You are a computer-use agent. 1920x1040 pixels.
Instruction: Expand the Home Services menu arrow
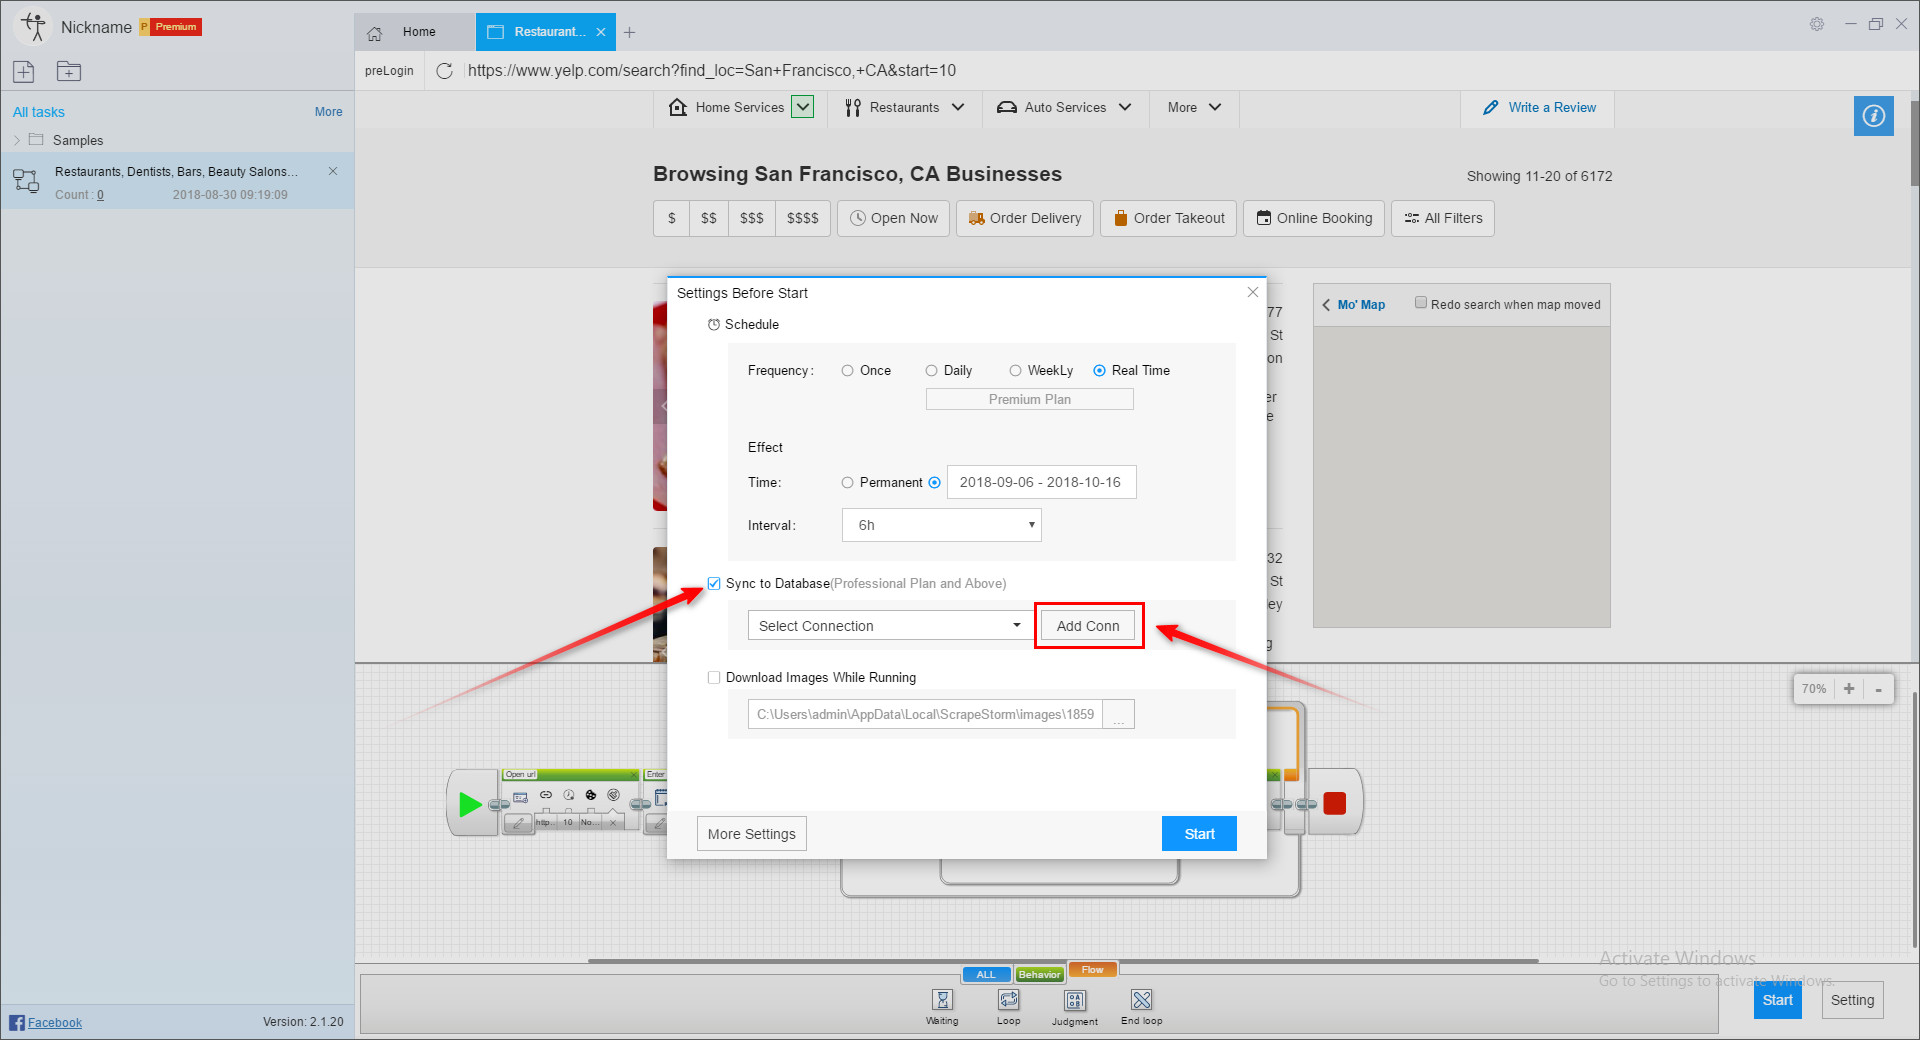click(803, 106)
